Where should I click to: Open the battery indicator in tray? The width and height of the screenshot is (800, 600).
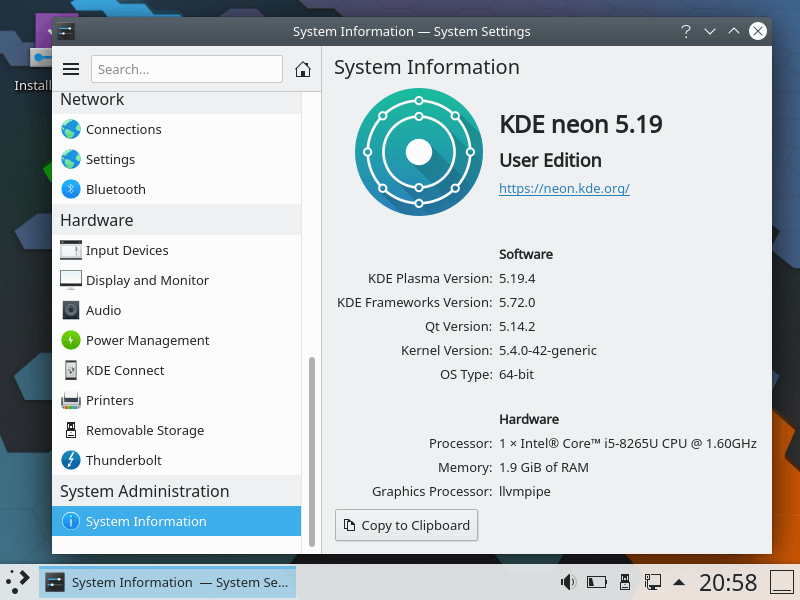pos(596,581)
